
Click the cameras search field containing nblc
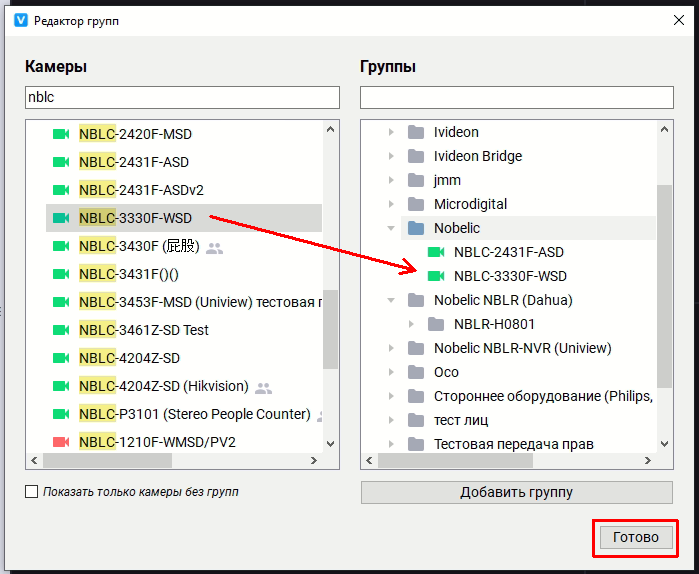(x=182, y=97)
